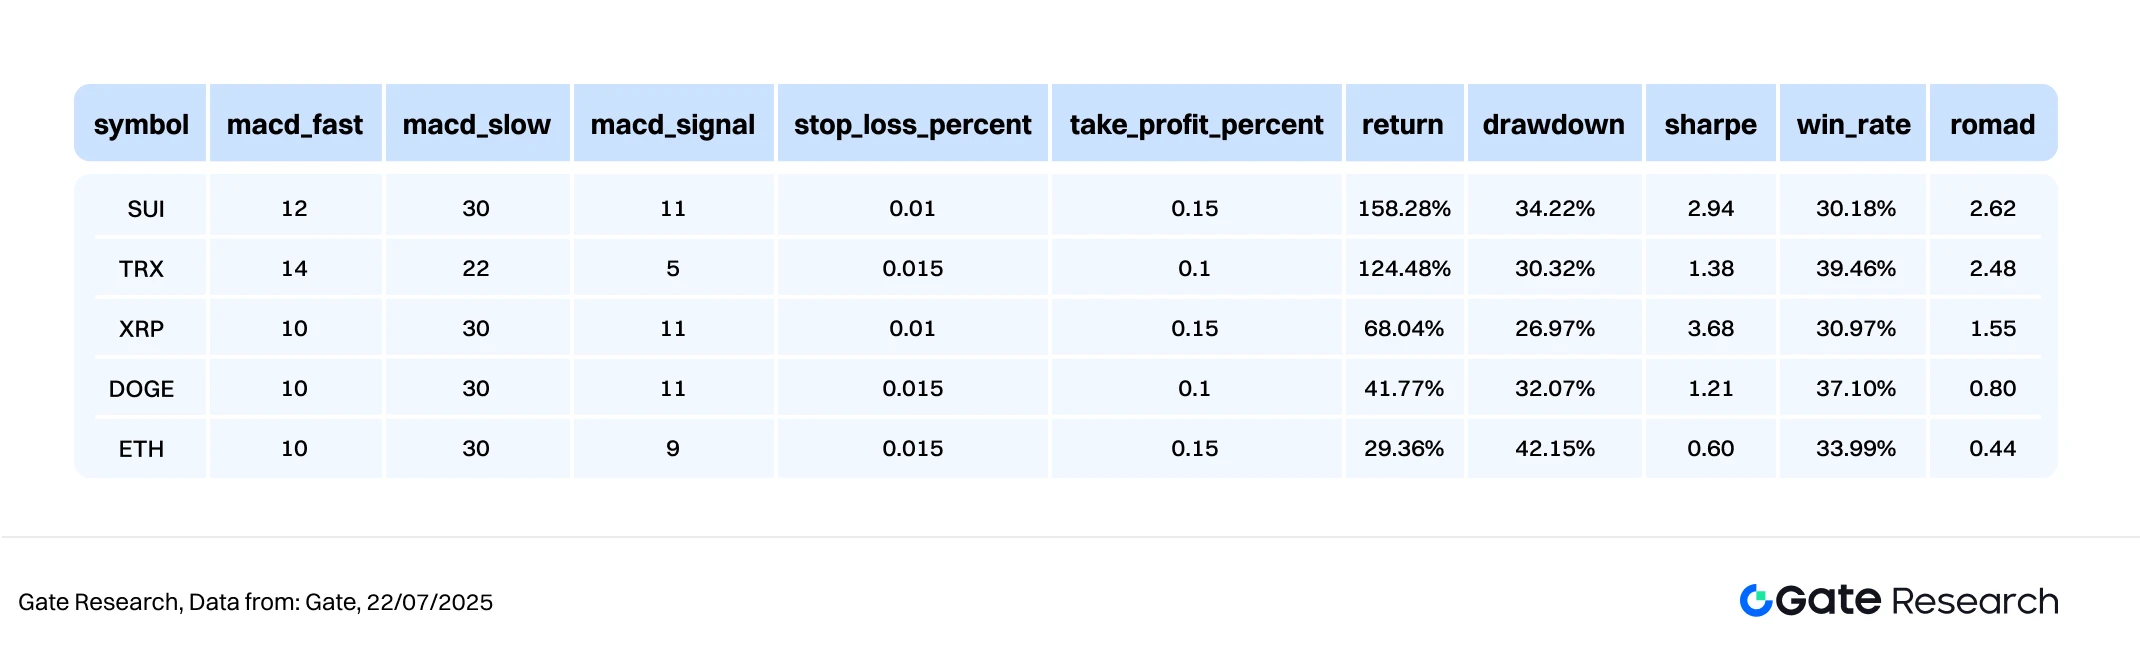Click the drawdown column header
Viewport: 2140px width, 666px height.
pos(1554,124)
